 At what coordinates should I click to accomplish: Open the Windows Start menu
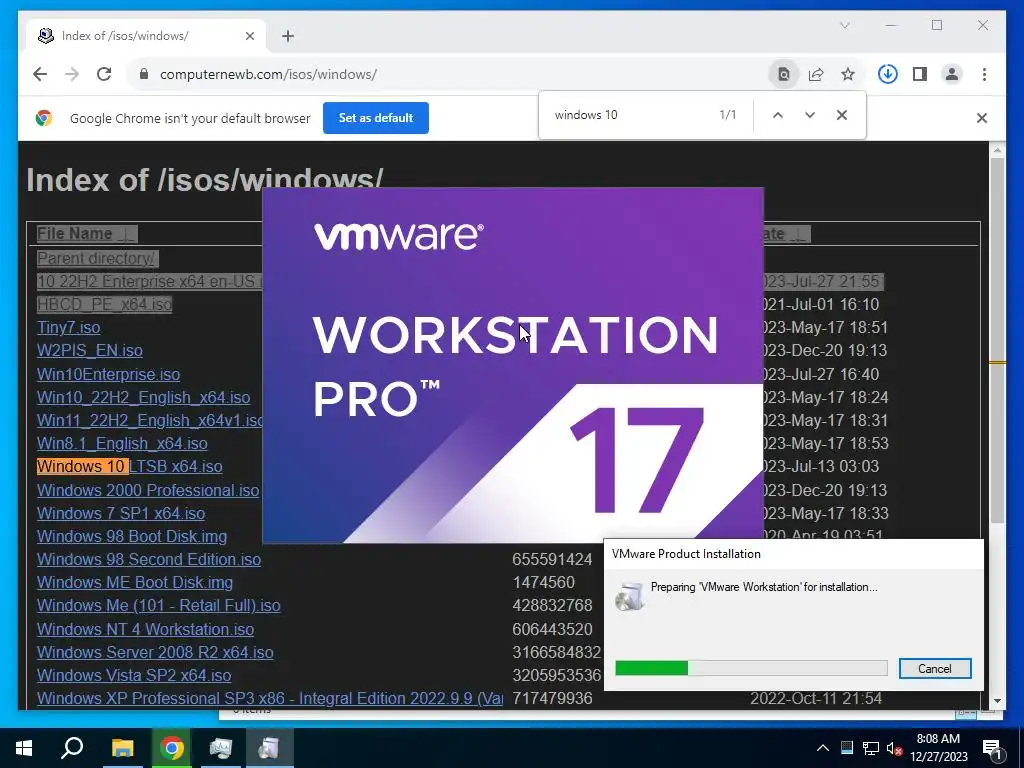24,748
